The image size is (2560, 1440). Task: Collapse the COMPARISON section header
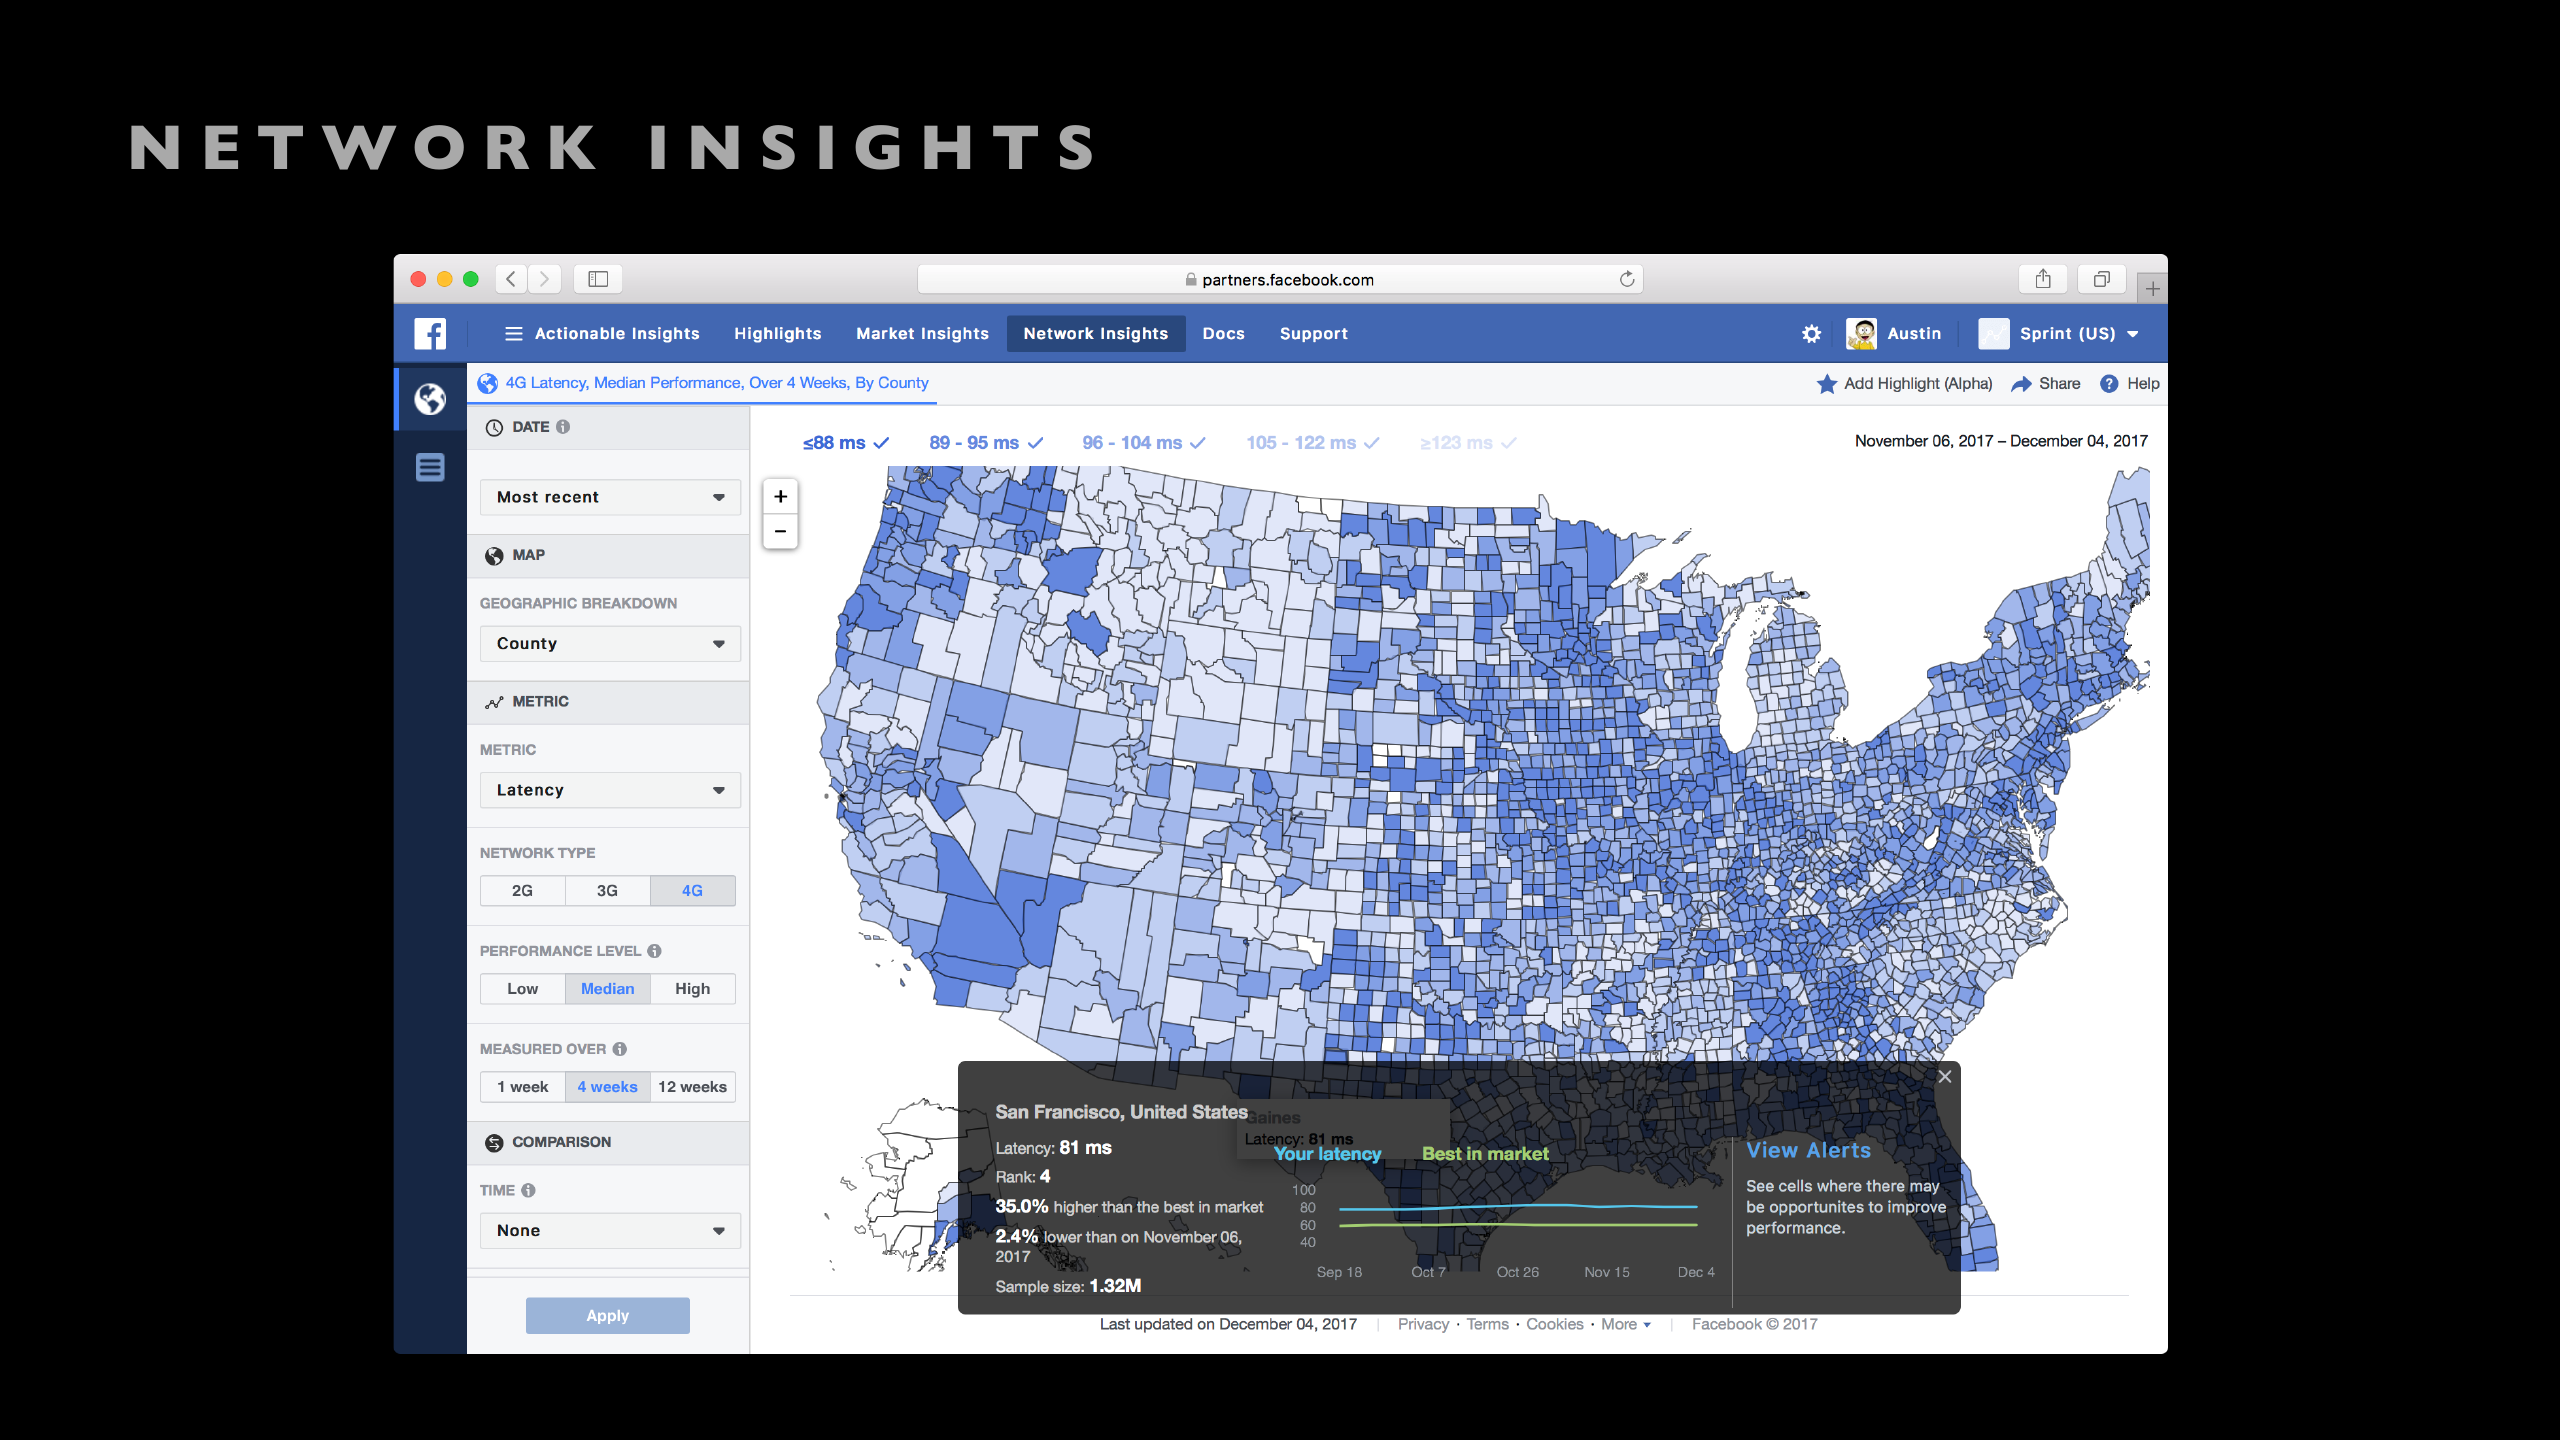(608, 1142)
